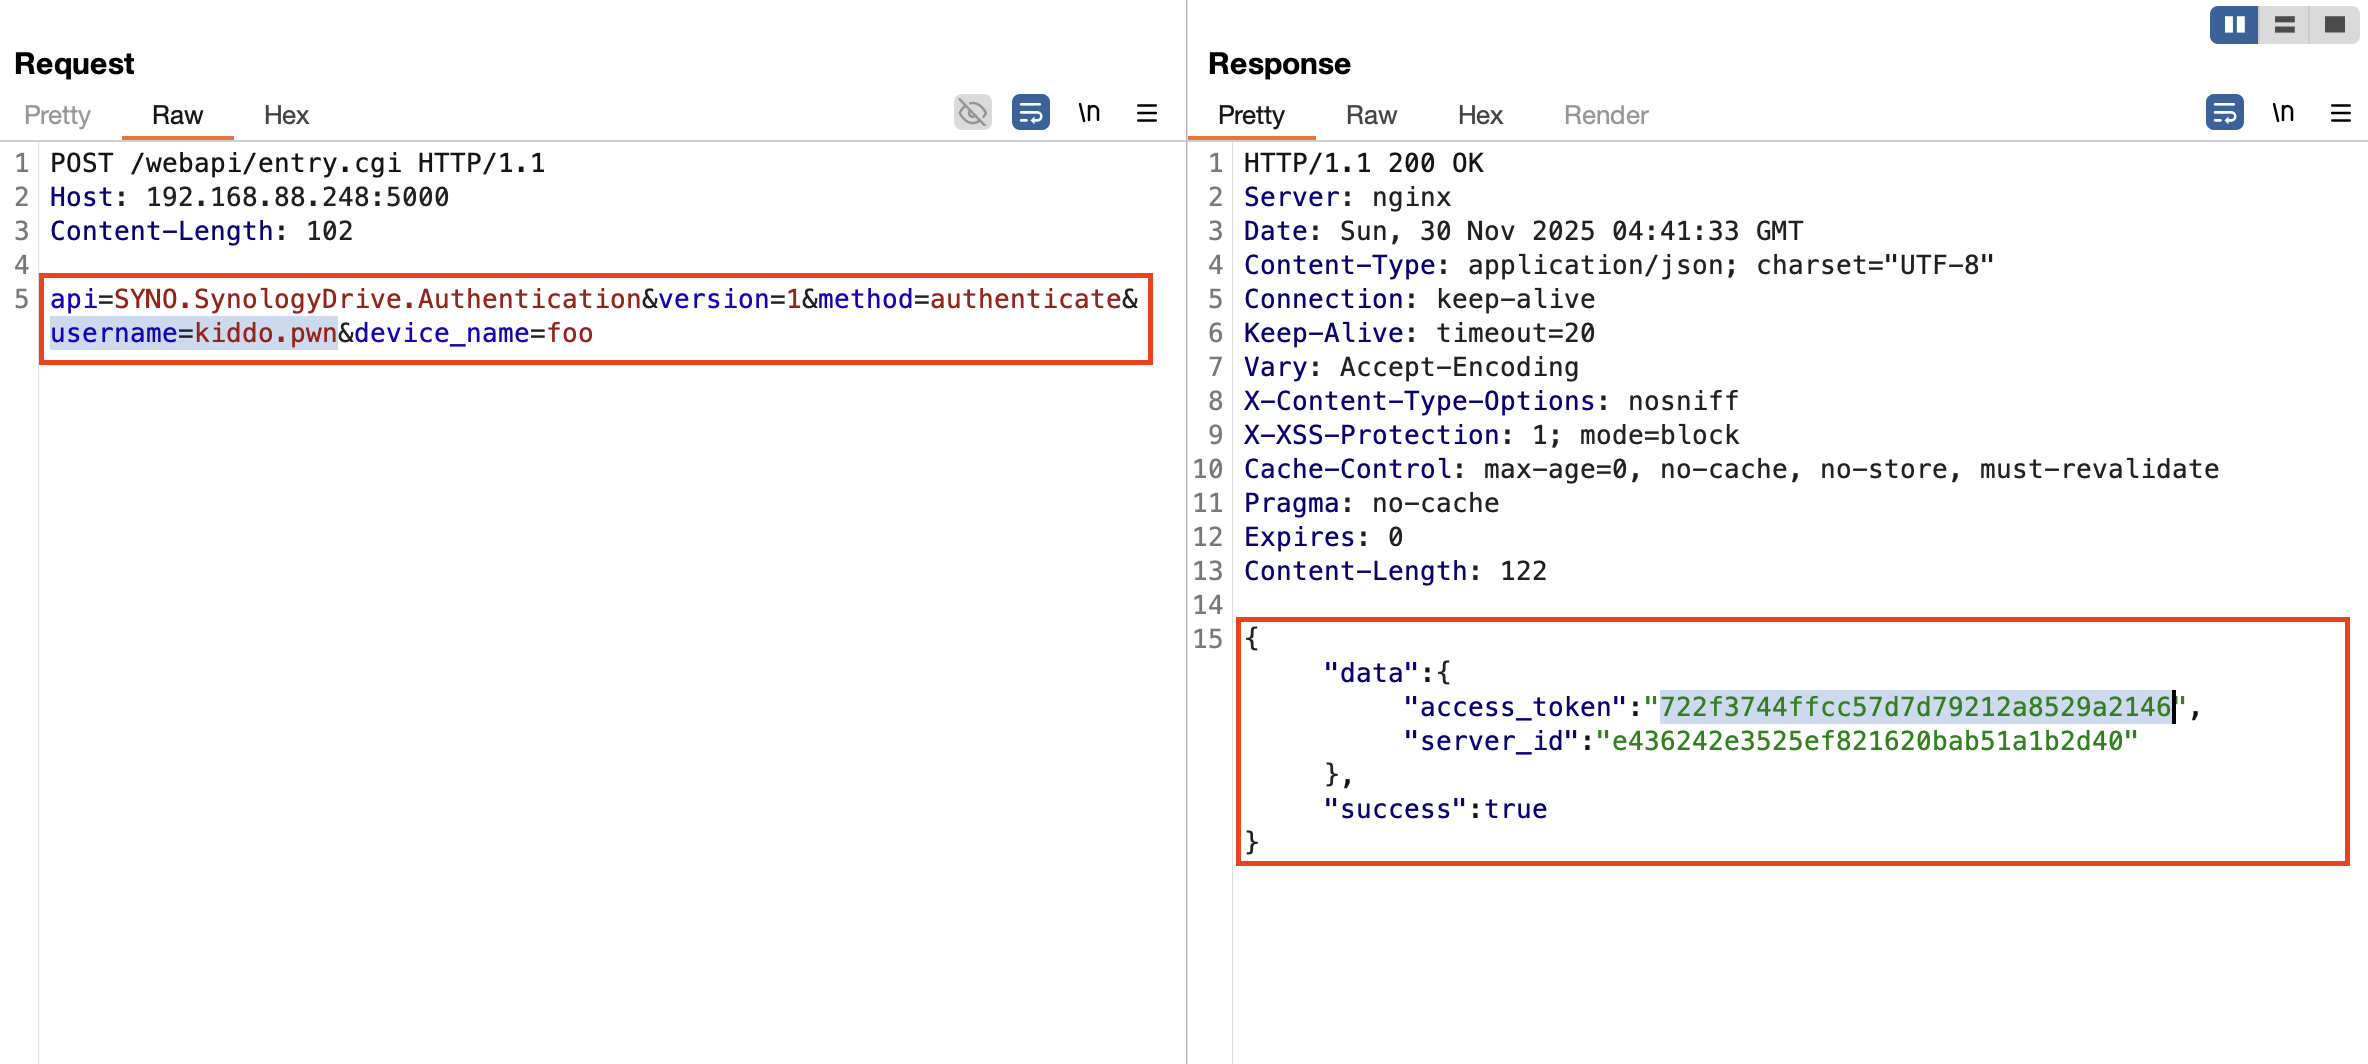Switch to combined tabbed layout view

click(2335, 25)
